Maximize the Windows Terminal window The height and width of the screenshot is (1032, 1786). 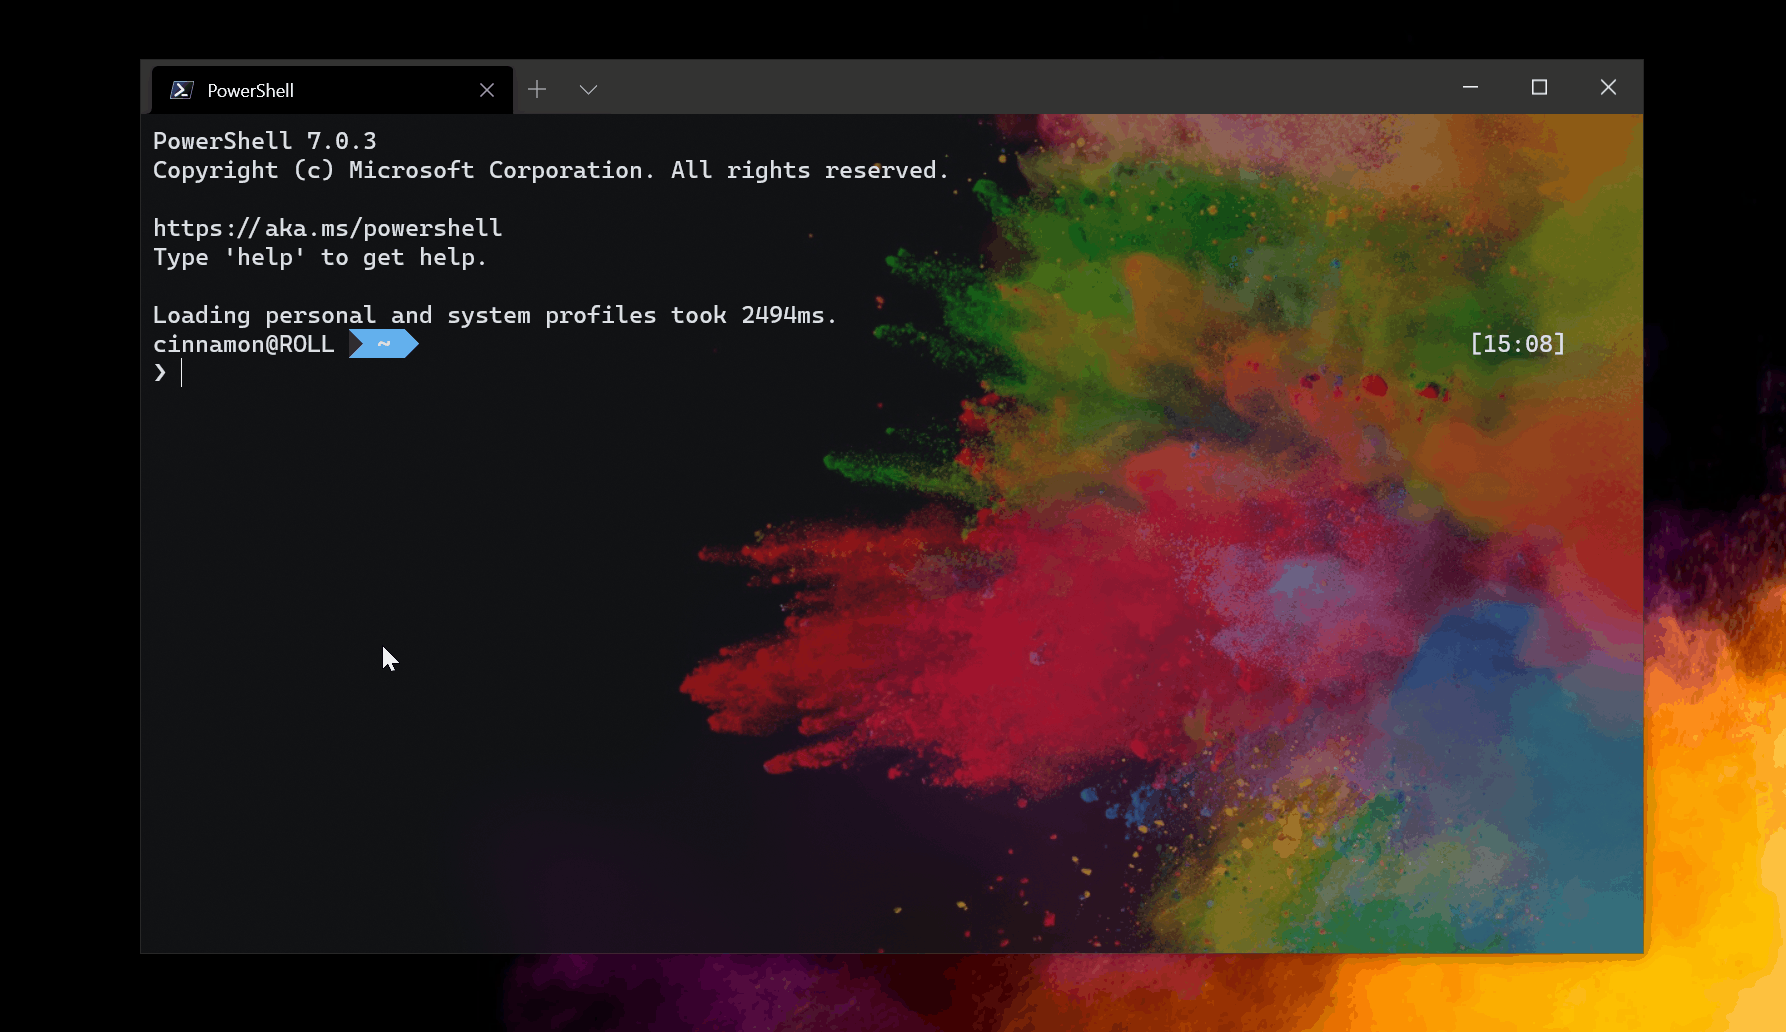(x=1539, y=87)
